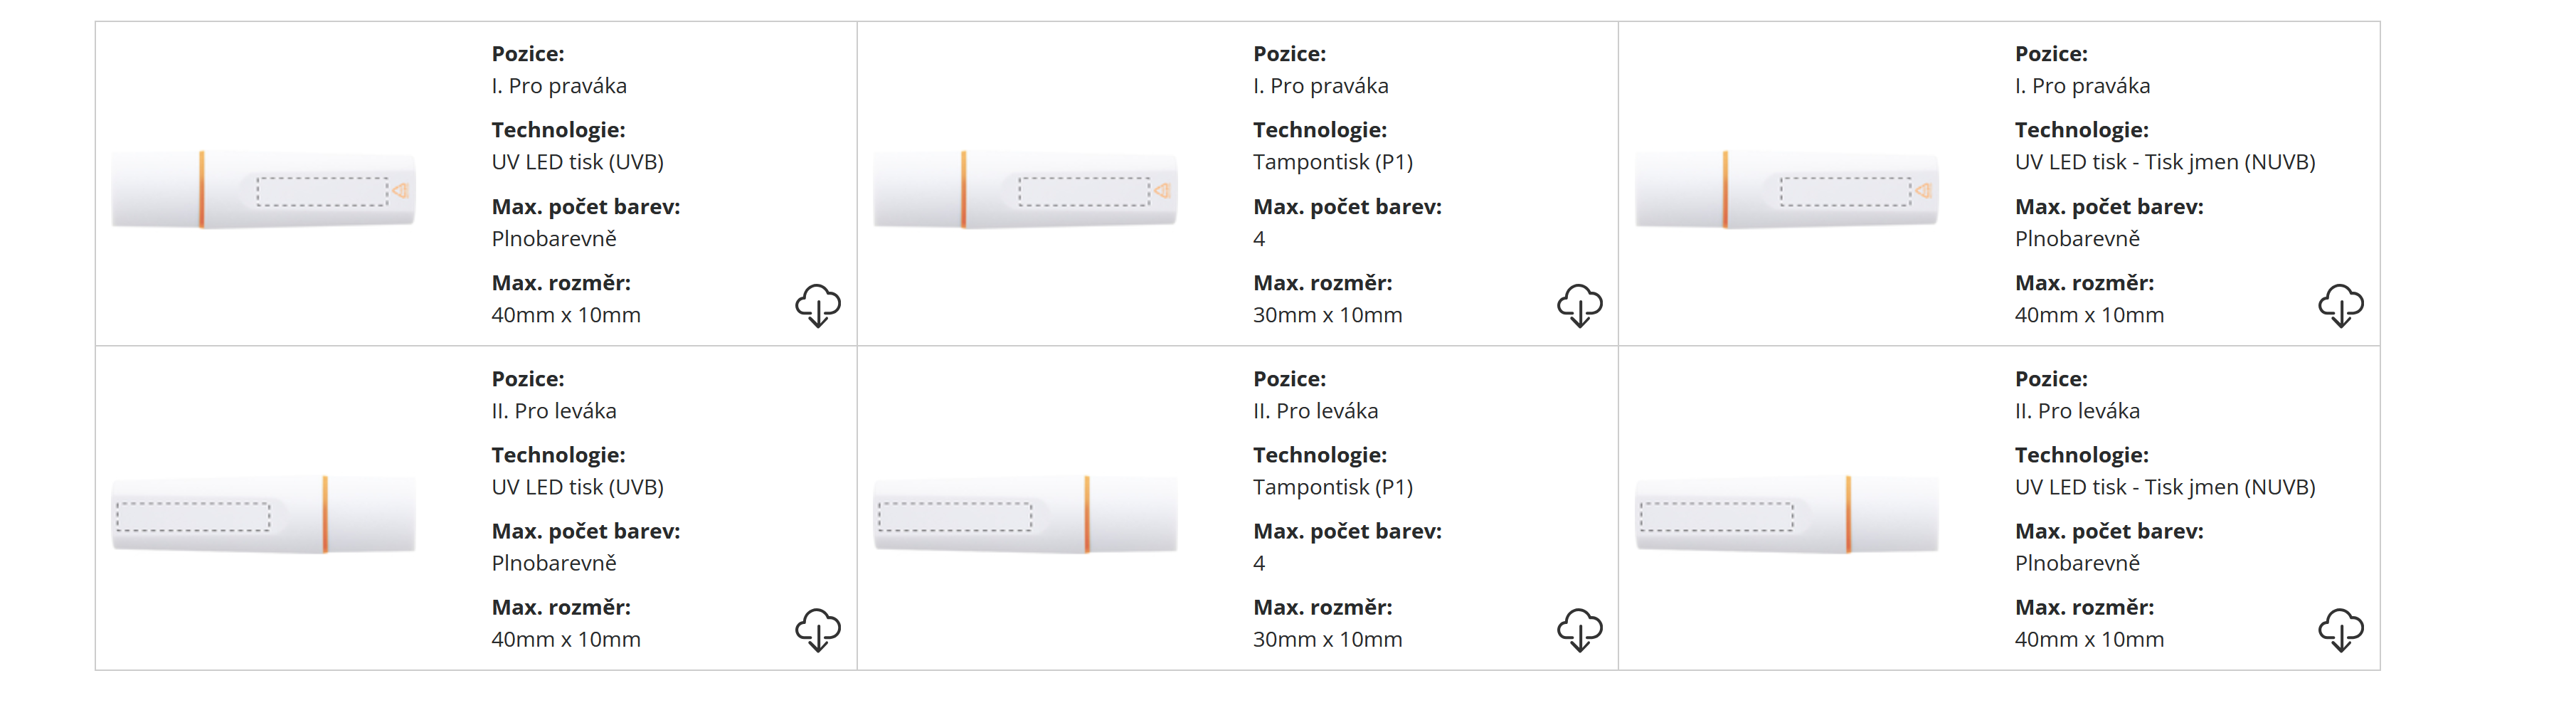Download left-handed Tisk jmen (NUVB) template
This screenshot has height=720, width=2576.
pyautogui.click(x=2340, y=630)
